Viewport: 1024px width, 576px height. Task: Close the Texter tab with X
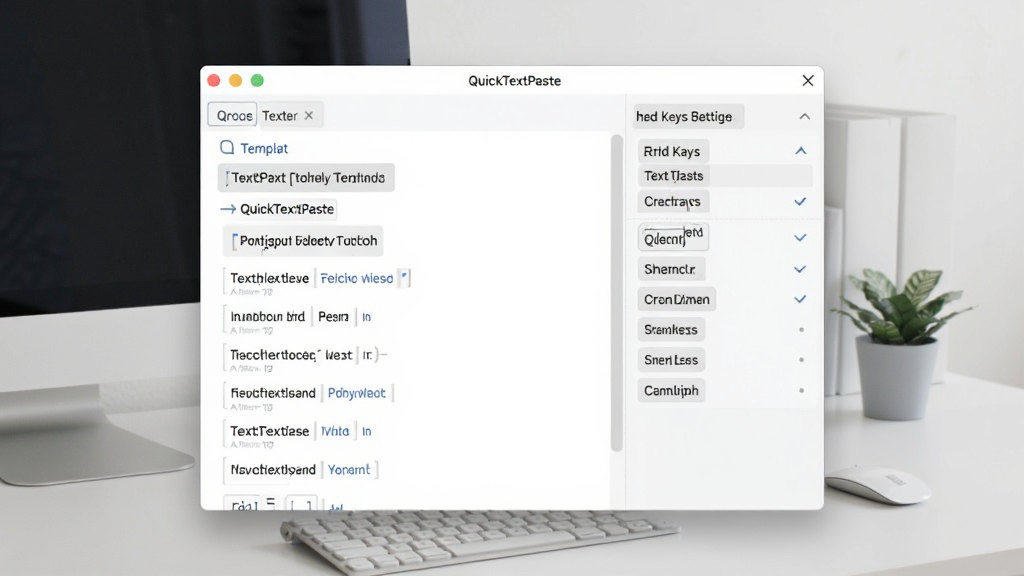click(309, 116)
